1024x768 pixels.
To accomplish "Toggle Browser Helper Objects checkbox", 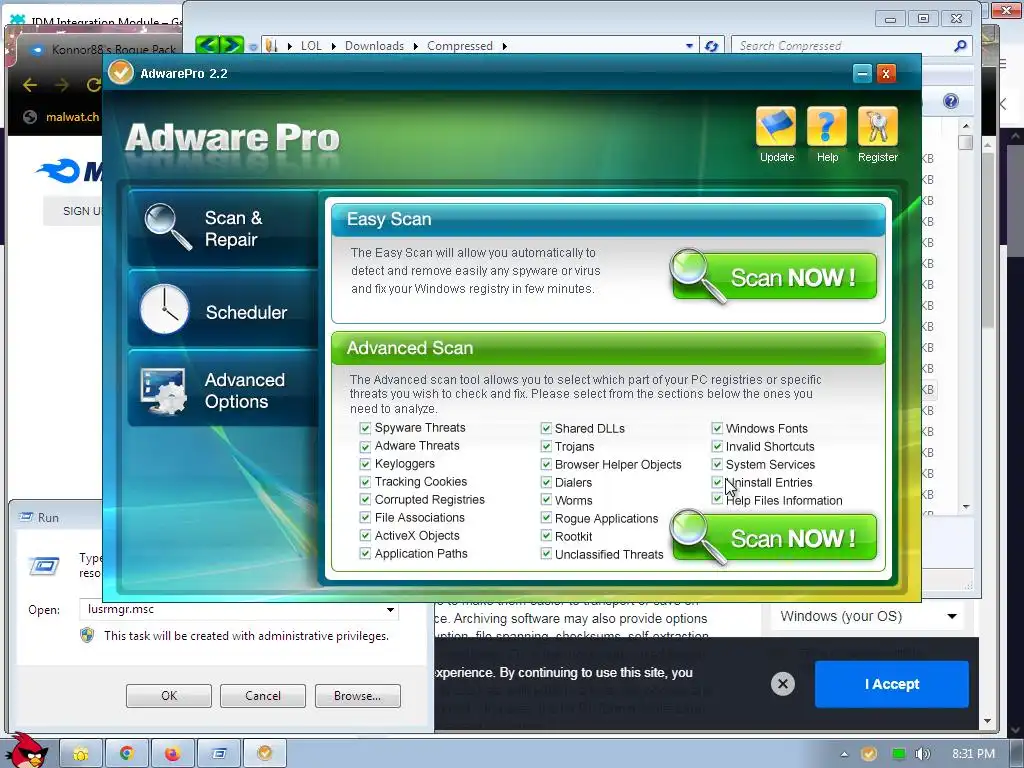I will point(546,464).
